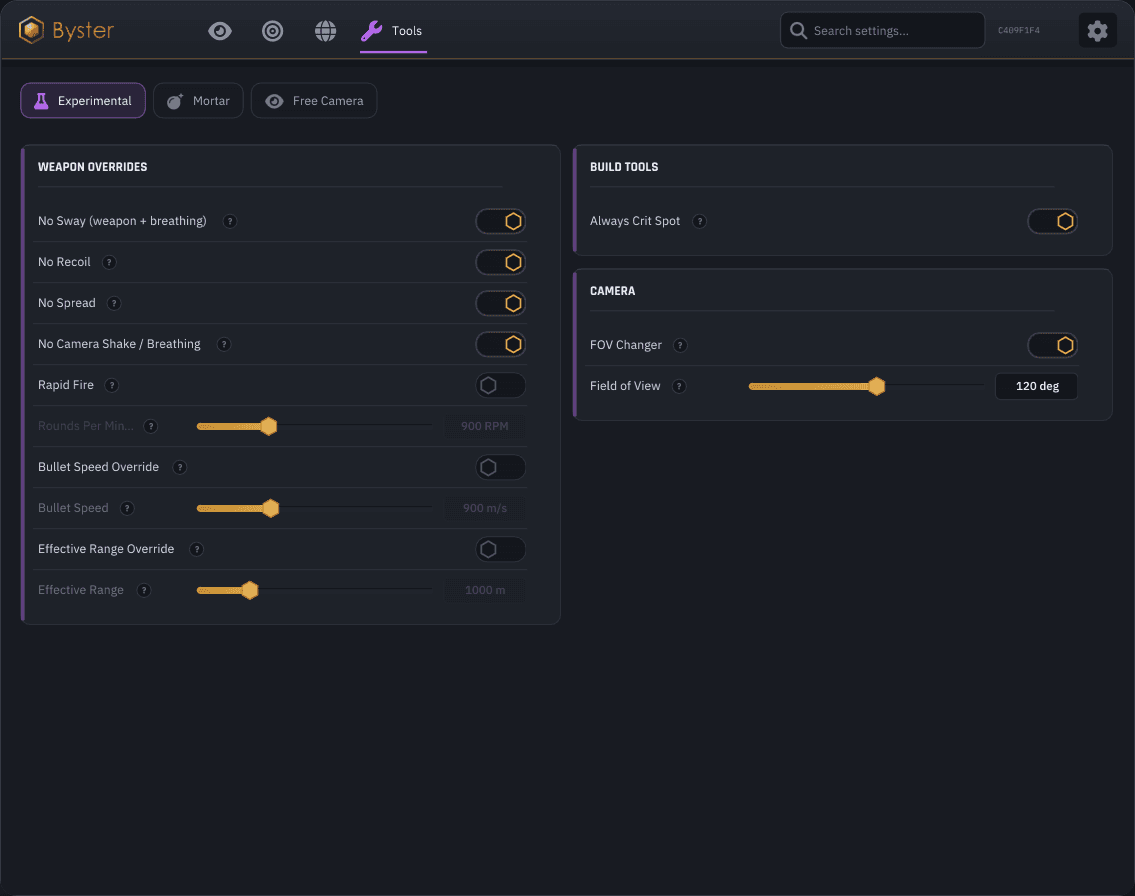The height and width of the screenshot is (896, 1135).
Task: Turn off No Recoil
Action: coord(500,262)
